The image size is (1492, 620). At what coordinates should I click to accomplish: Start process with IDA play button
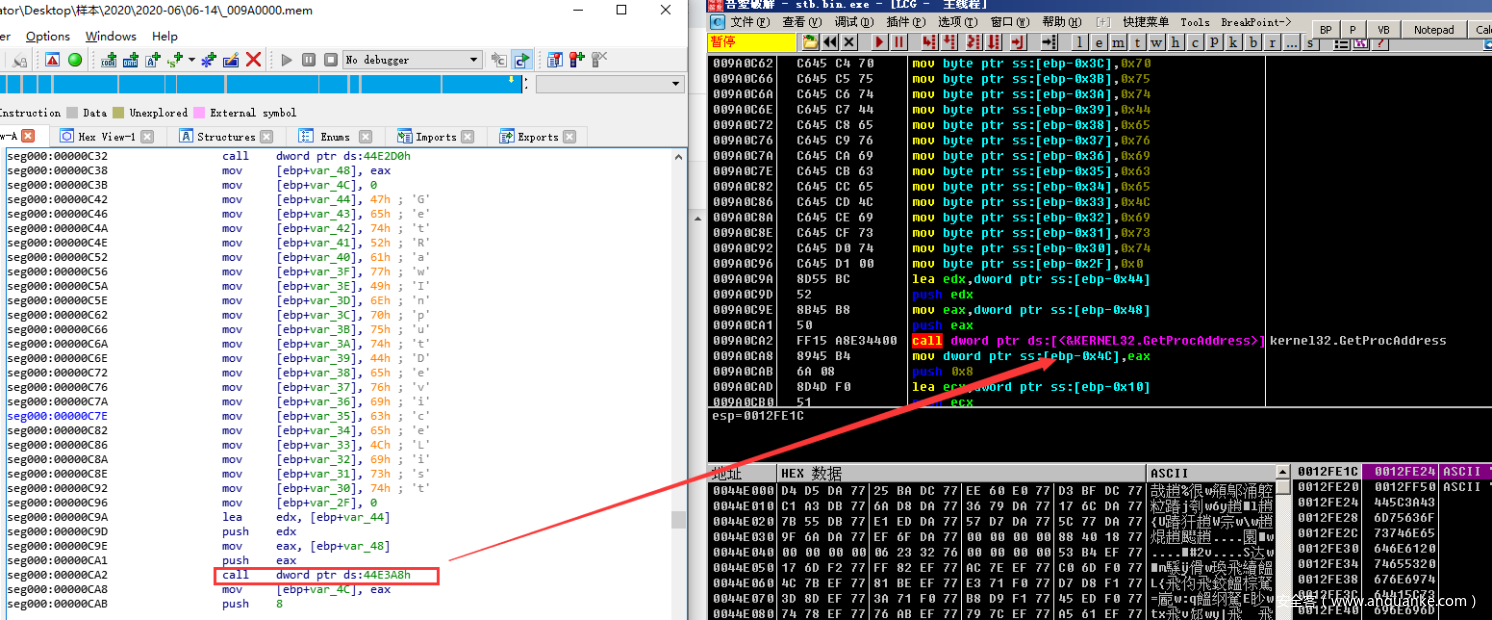point(287,60)
